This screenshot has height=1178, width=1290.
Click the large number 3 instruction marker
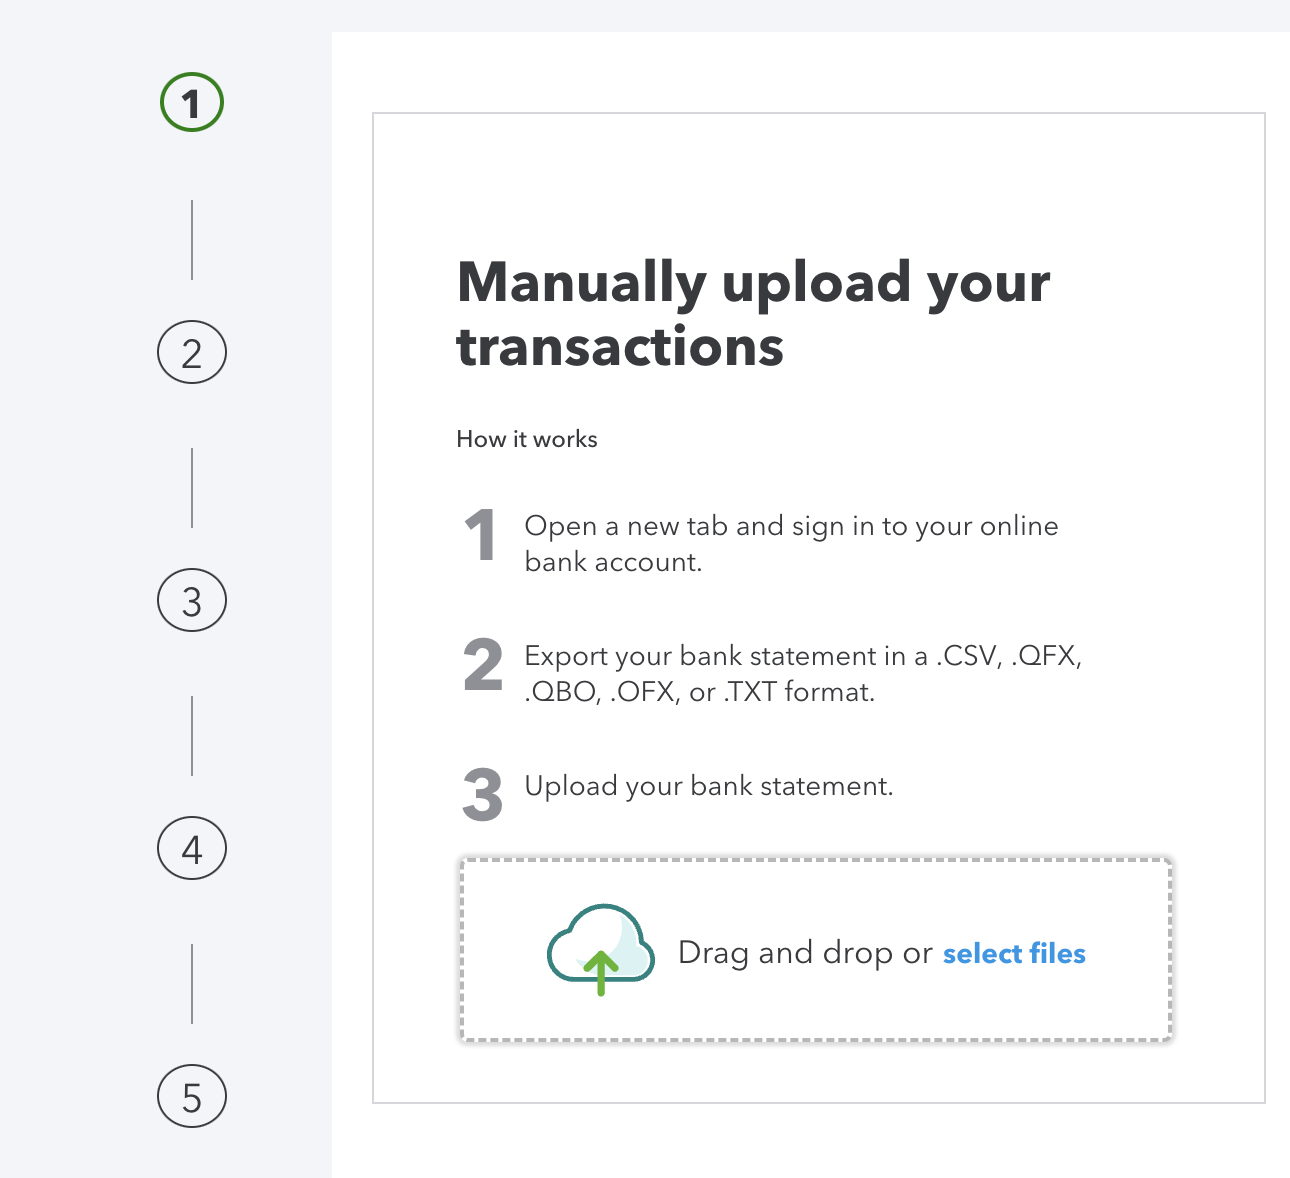tap(483, 795)
